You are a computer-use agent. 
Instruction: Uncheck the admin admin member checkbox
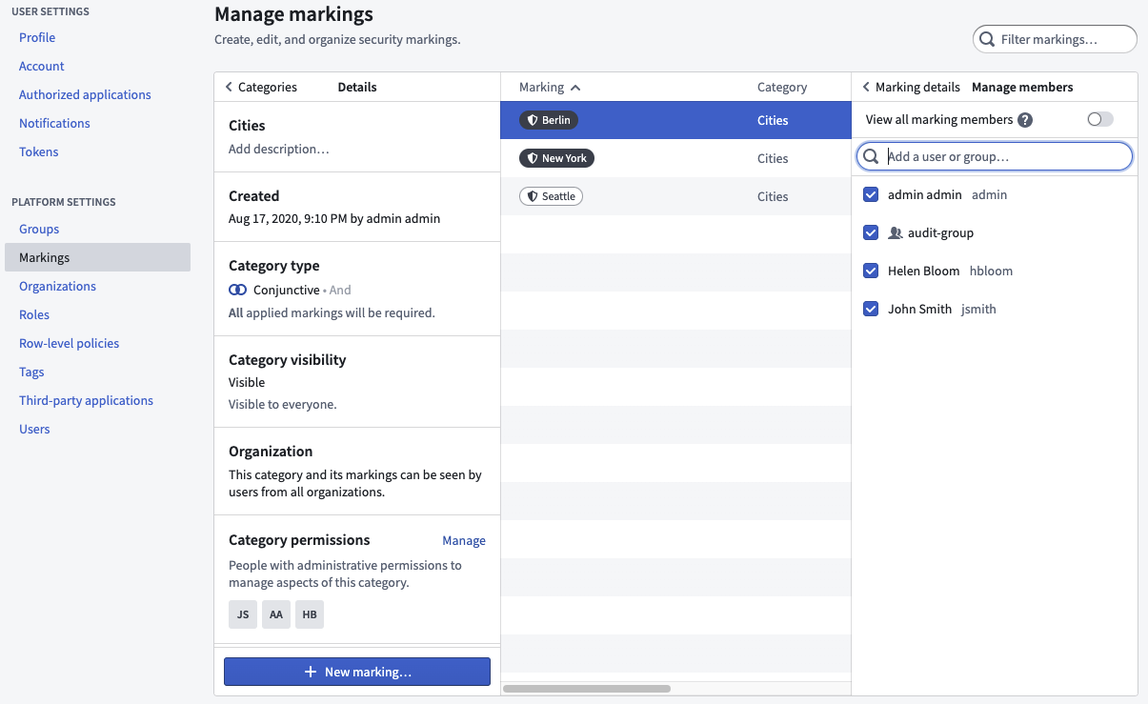tap(871, 195)
